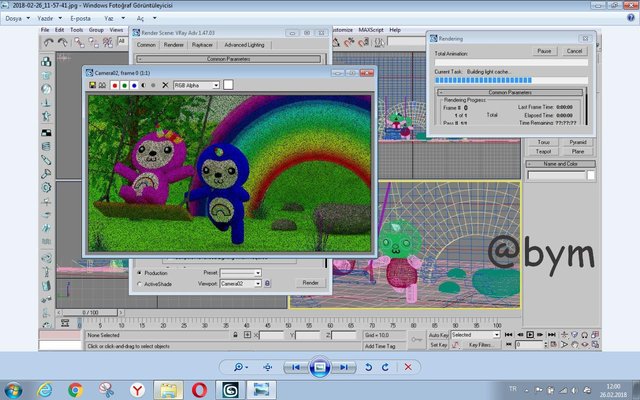Open the MAXScript menu

point(370,30)
